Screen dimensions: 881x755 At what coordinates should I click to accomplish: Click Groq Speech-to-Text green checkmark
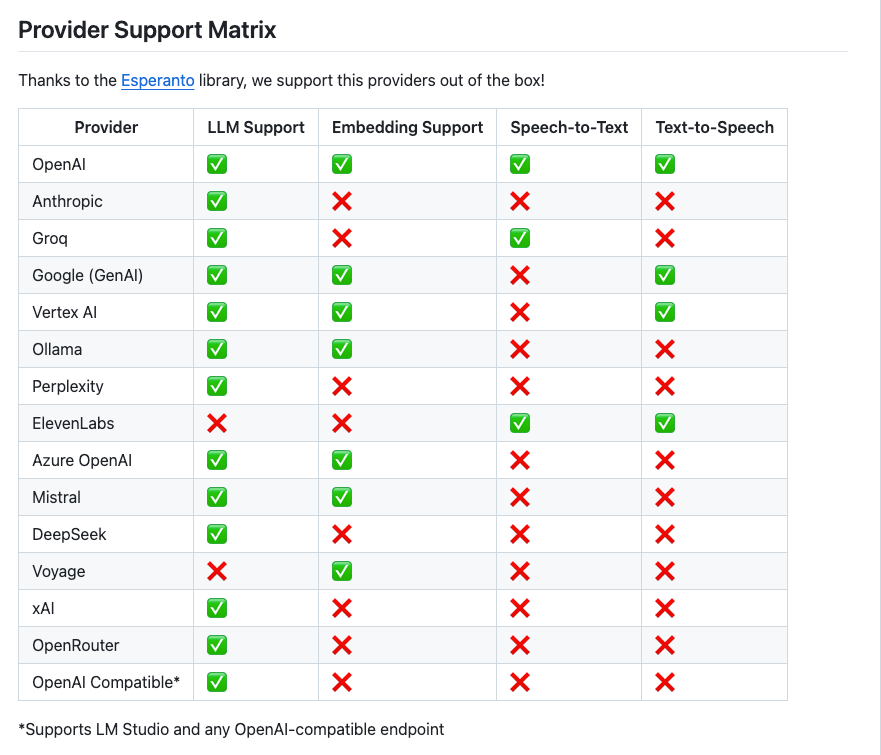point(520,238)
